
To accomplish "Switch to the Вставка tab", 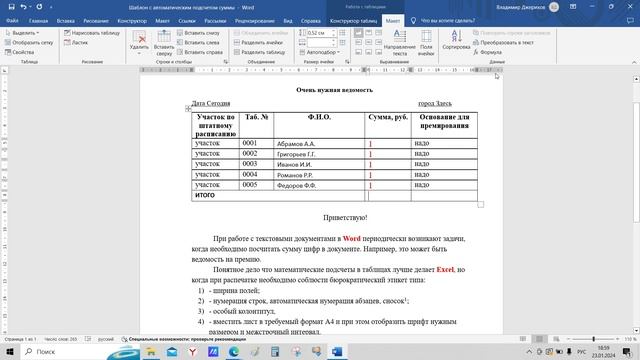I will coord(65,20).
